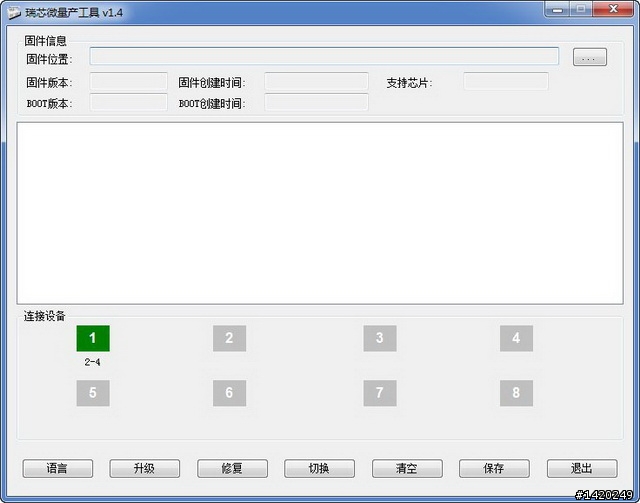Click device slot 2 indicator
This screenshot has height=503, width=640.
tap(229, 338)
